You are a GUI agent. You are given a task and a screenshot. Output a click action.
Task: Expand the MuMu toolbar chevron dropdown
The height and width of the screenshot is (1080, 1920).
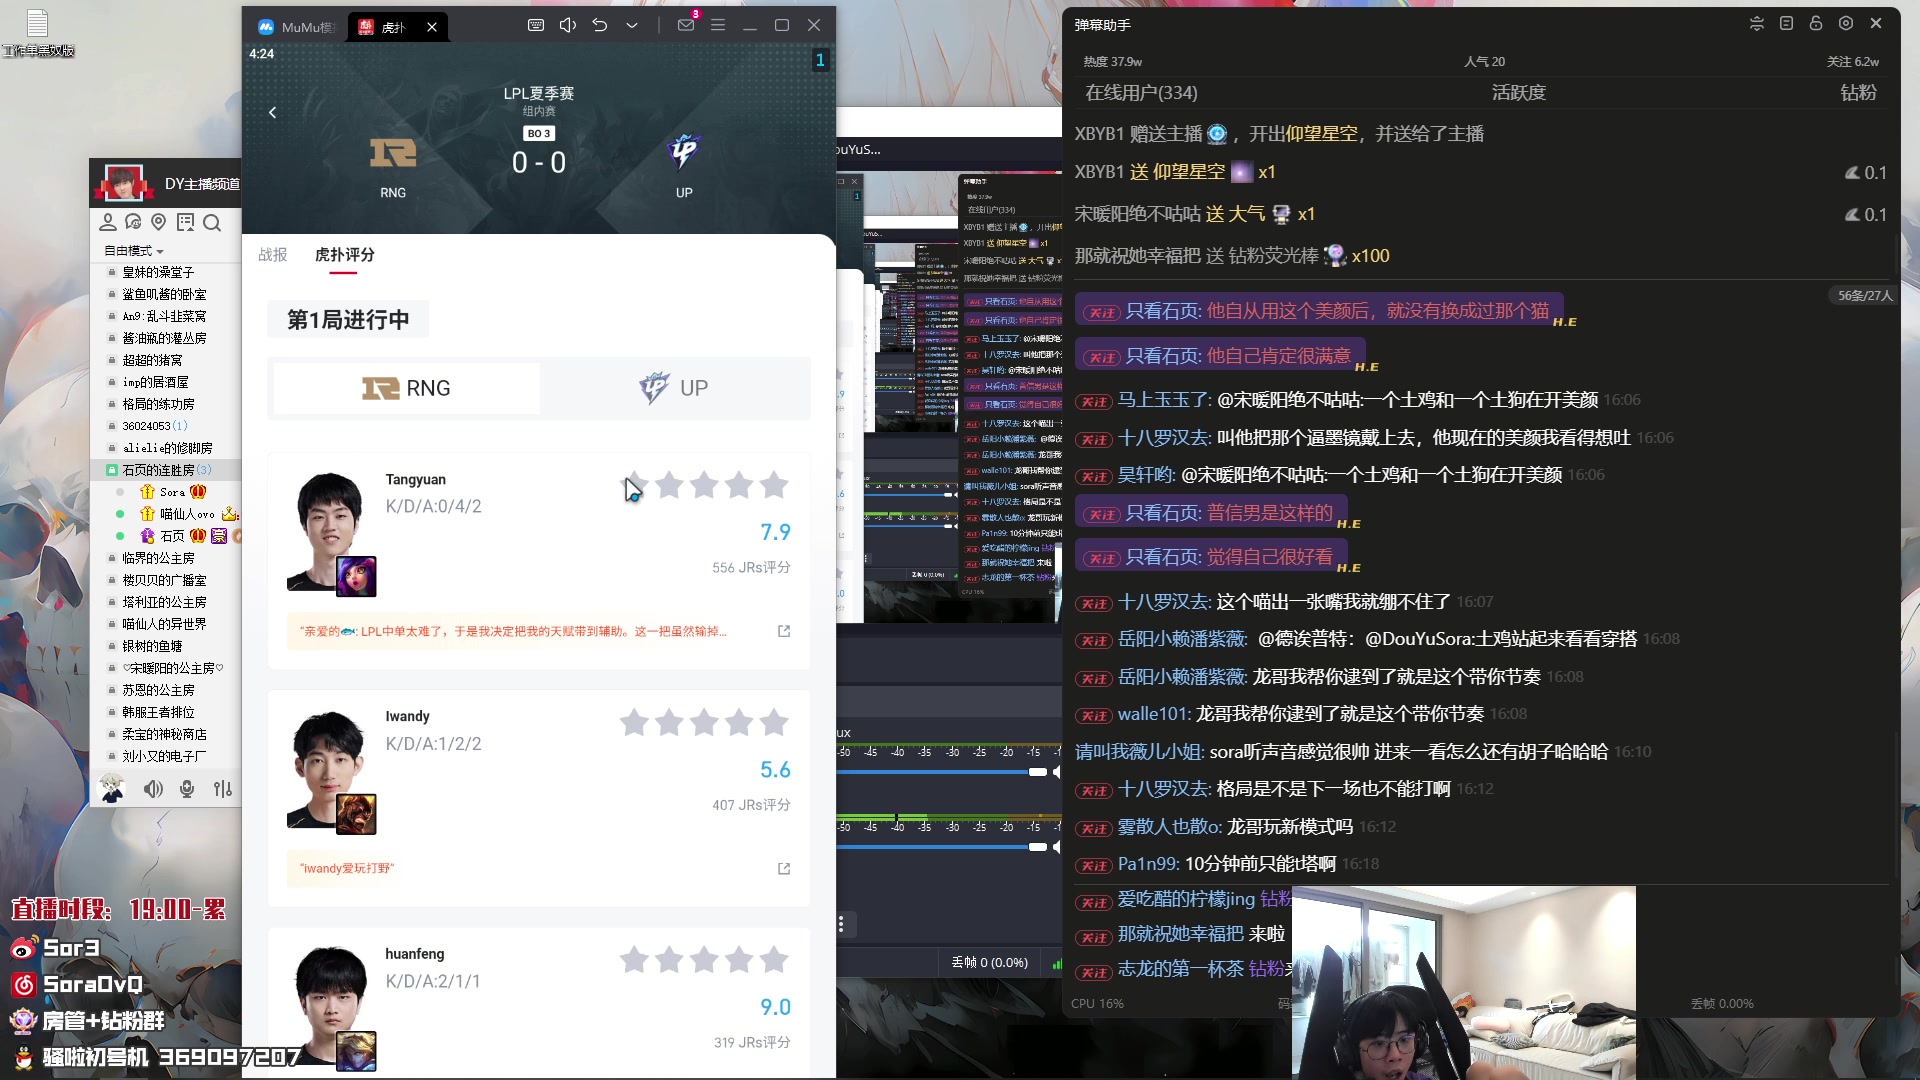pyautogui.click(x=632, y=26)
